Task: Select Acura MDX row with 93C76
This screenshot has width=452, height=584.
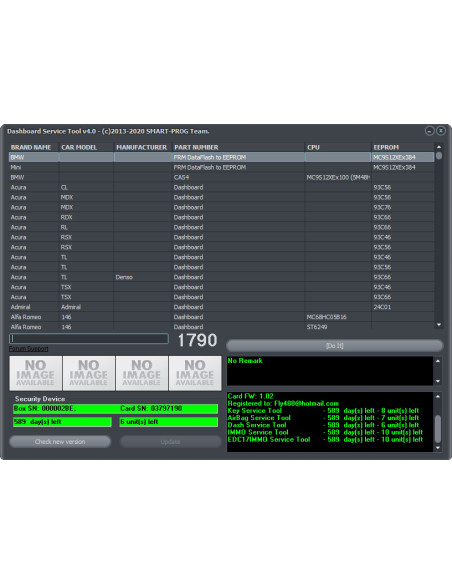Action: (222, 207)
